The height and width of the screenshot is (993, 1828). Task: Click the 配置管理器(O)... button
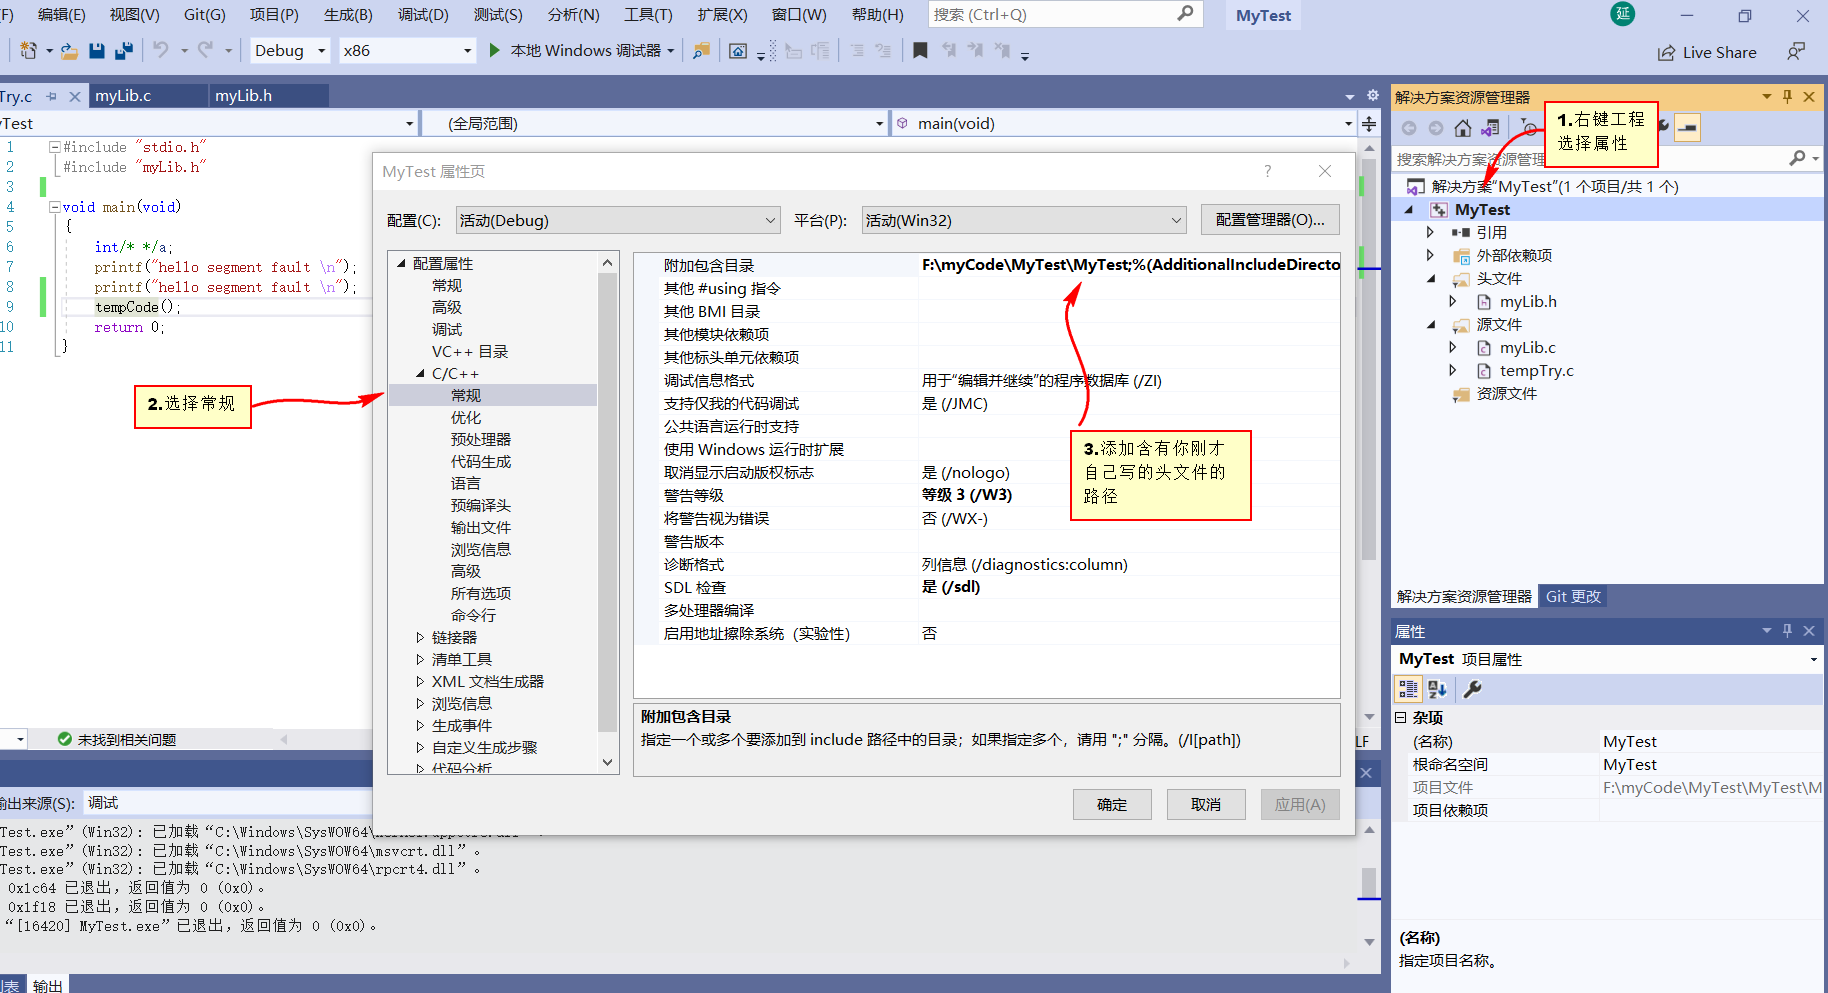tap(1270, 220)
